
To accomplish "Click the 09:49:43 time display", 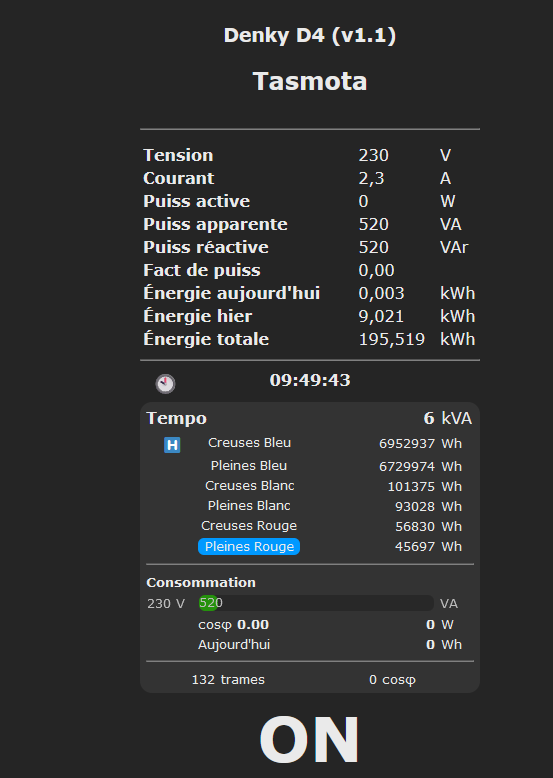I will [x=310, y=380].
